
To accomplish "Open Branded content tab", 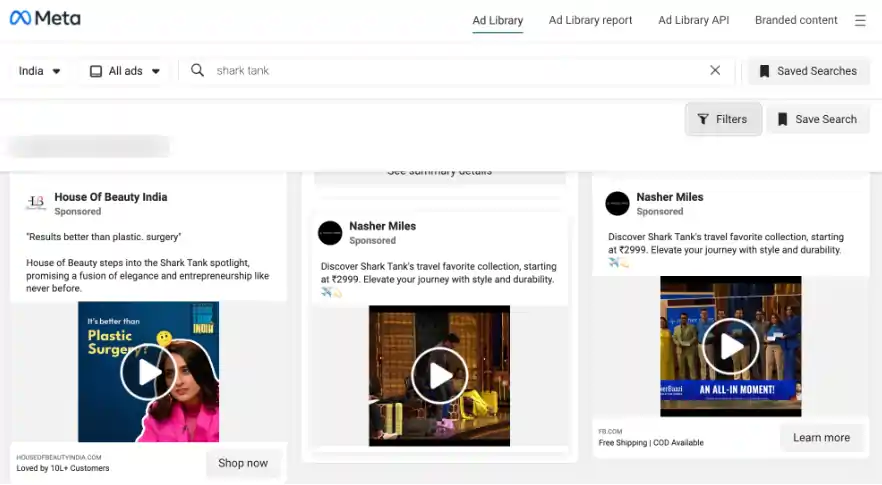I will [796, 20].
